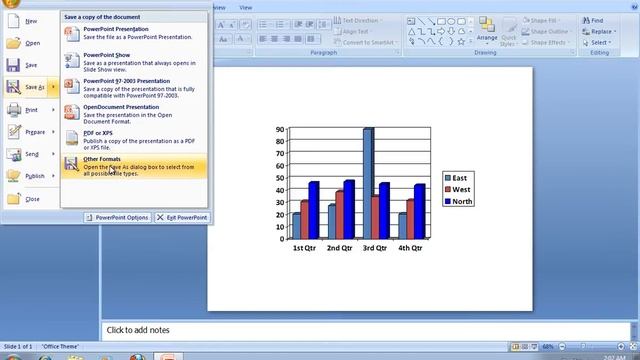The image size is (640, 360).
Task: Open Text Direction dropdown
Action: coord(358,20)
